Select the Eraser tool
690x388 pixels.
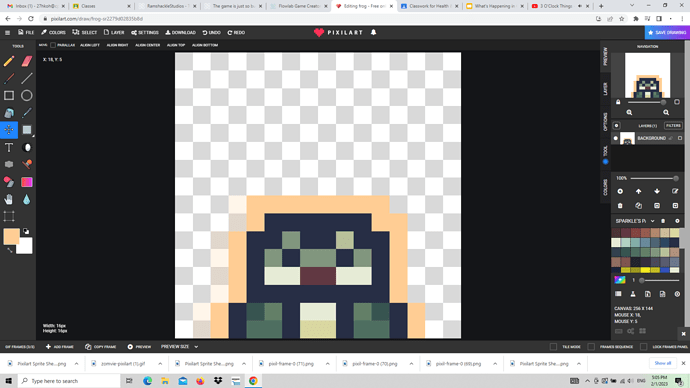(27, 61)
